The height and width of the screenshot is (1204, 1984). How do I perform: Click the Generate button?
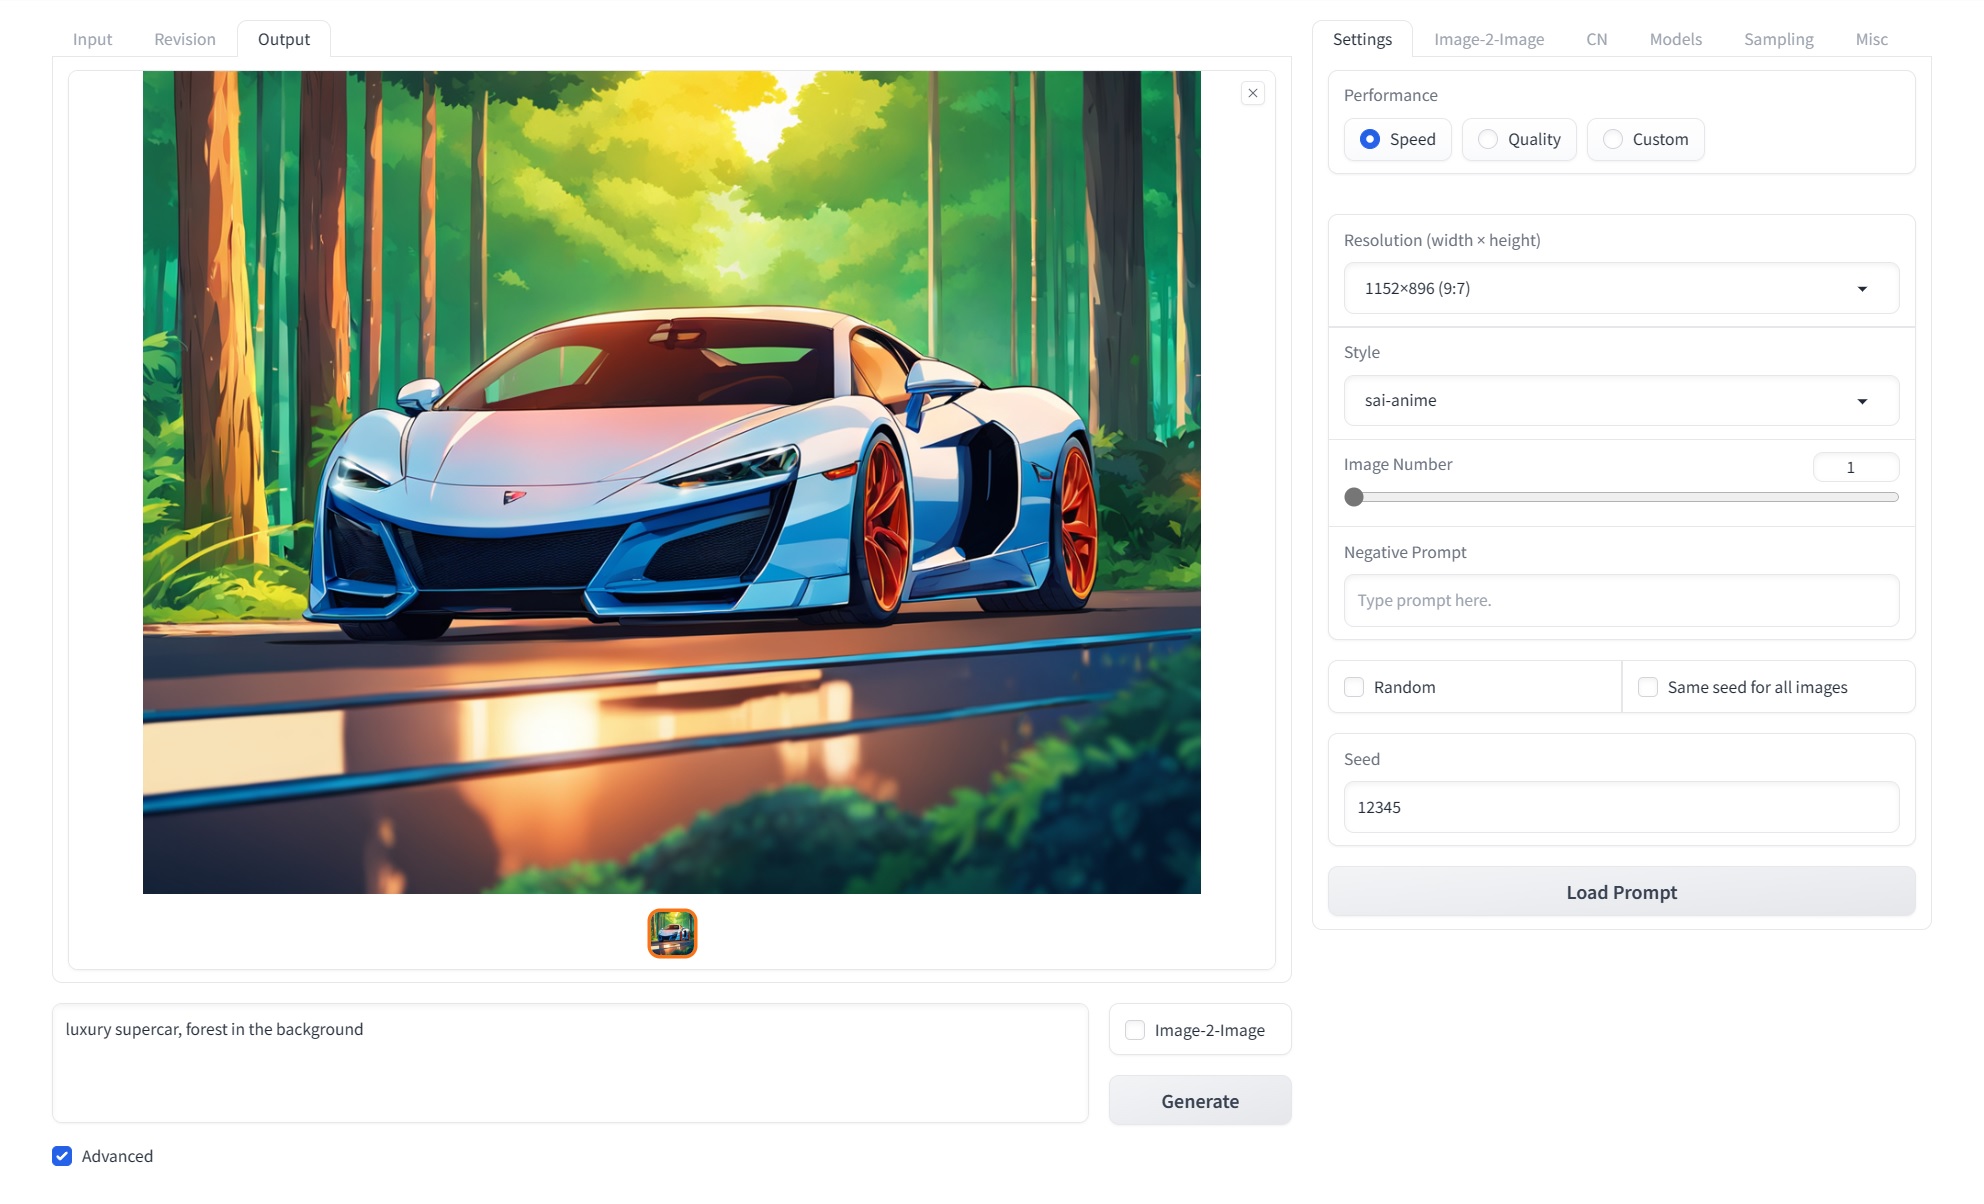point(1200,1101)
